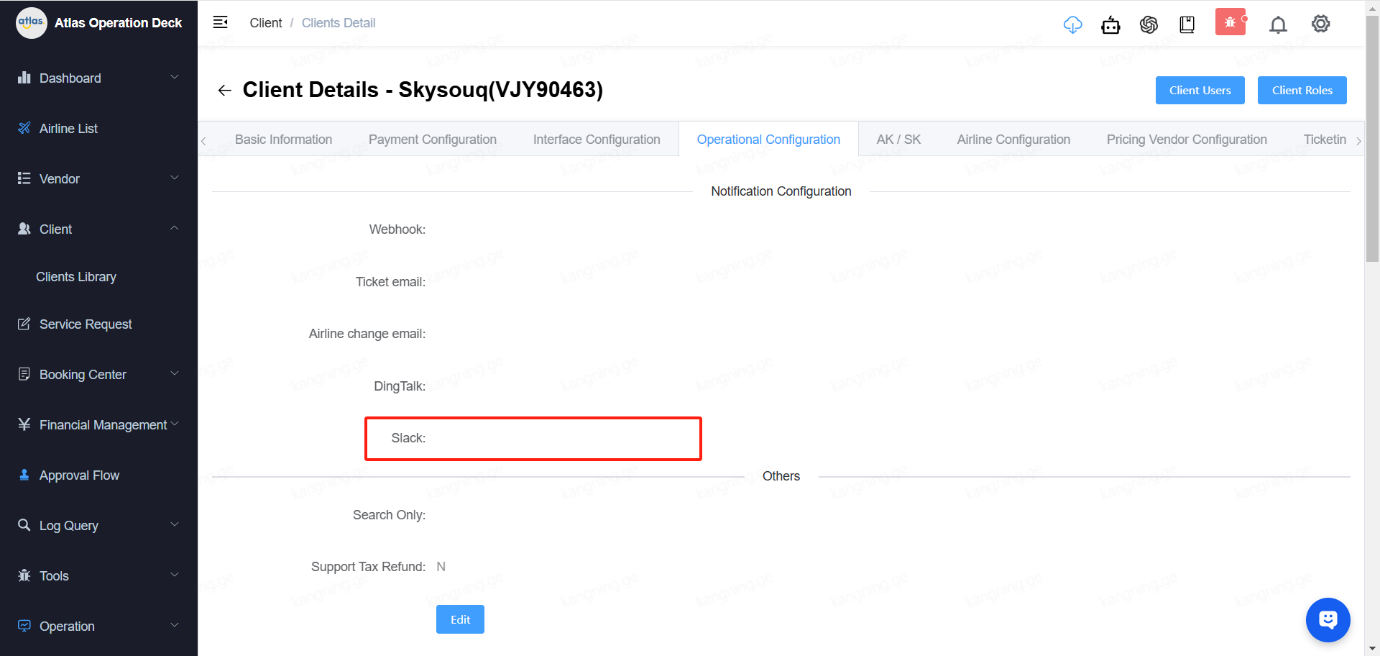Open the book documentation icon

1187,25
